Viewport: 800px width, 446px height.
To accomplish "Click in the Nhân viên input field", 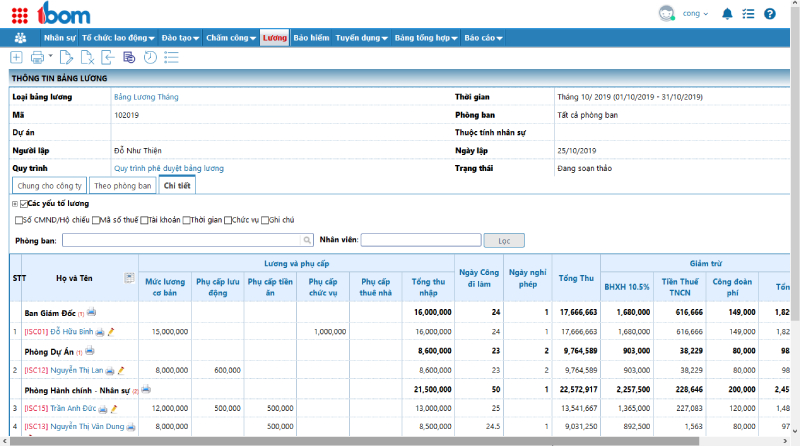I will [x=421, y=240].
